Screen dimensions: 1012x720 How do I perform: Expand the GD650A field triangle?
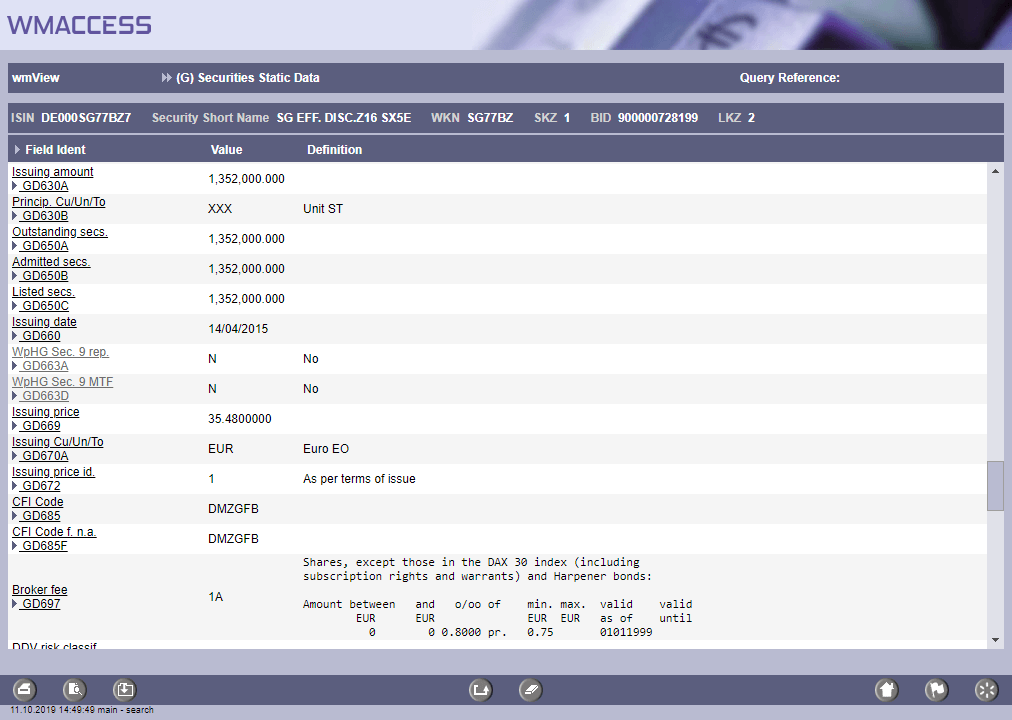click(15, 246)
